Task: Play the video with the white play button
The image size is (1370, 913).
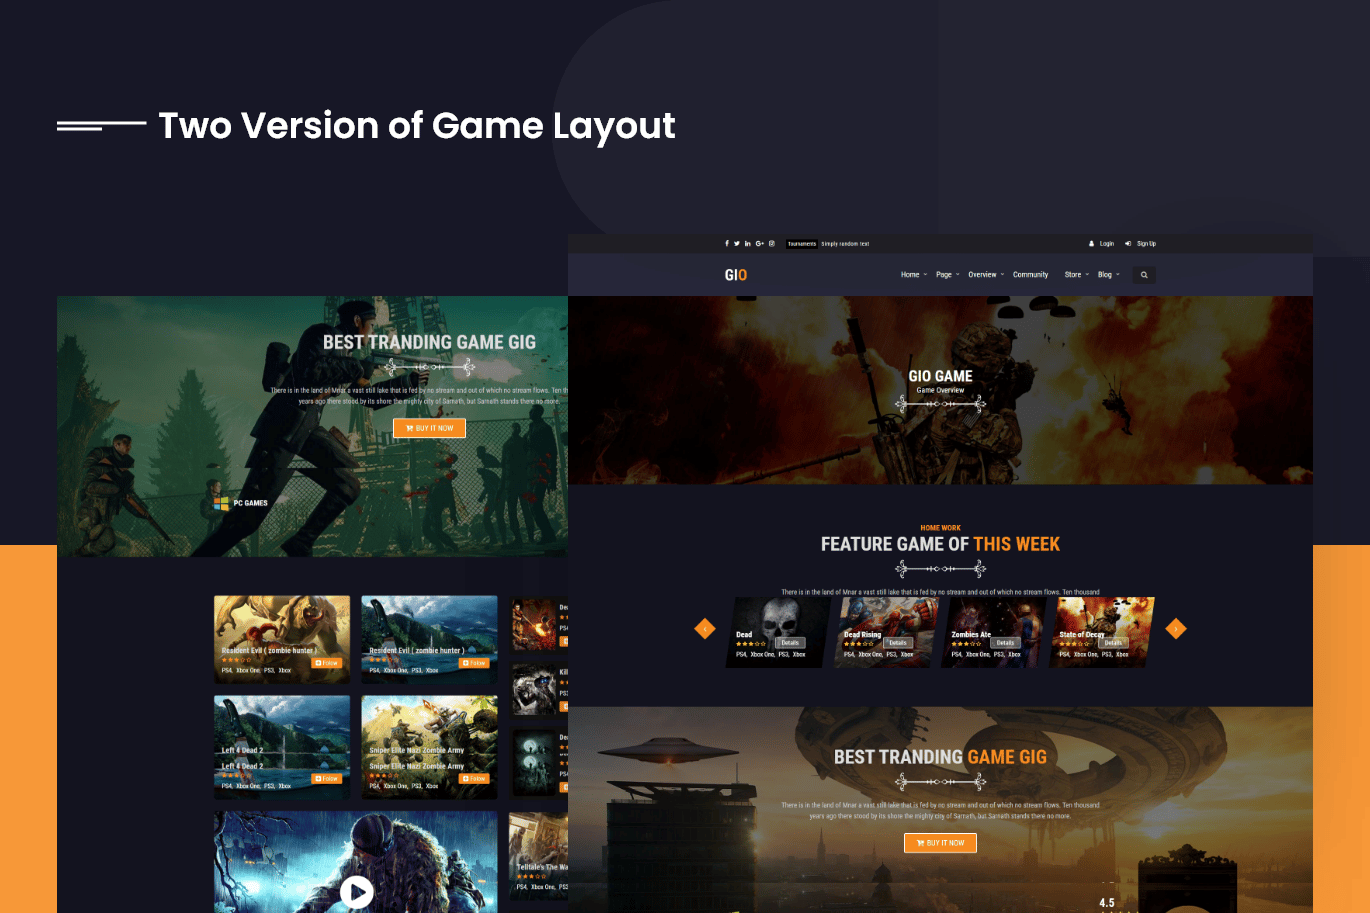Action: 357,891
